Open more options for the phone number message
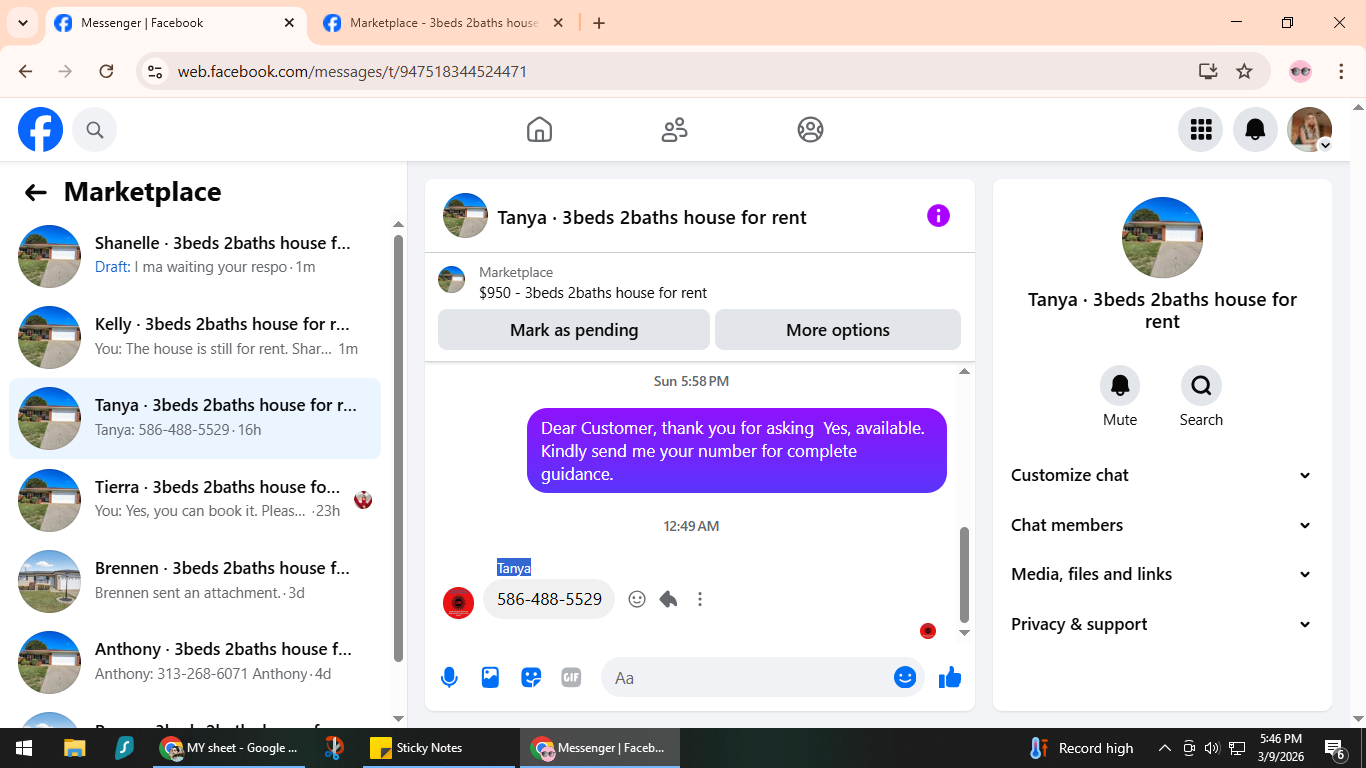 coord(700,599)
